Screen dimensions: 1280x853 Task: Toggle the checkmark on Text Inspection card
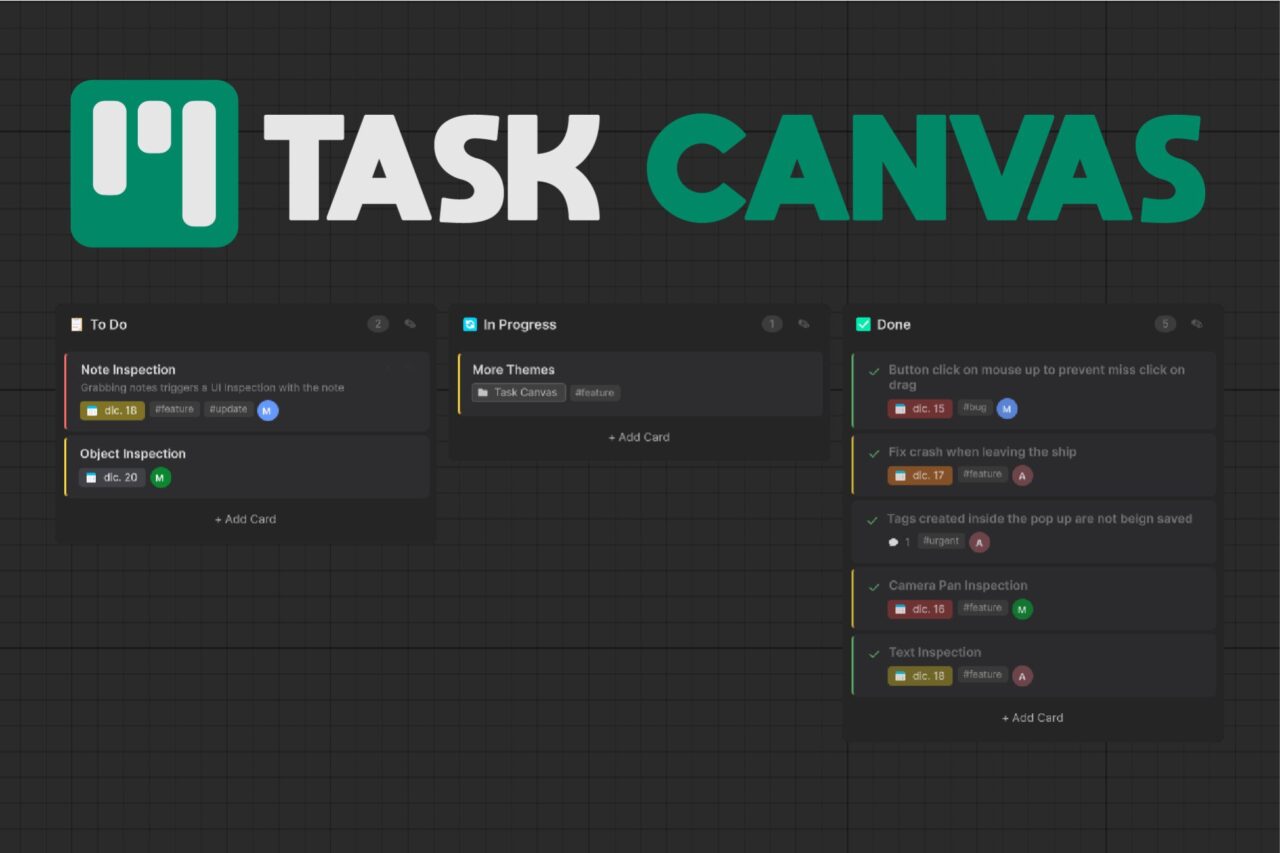click(x=873, y=653)
